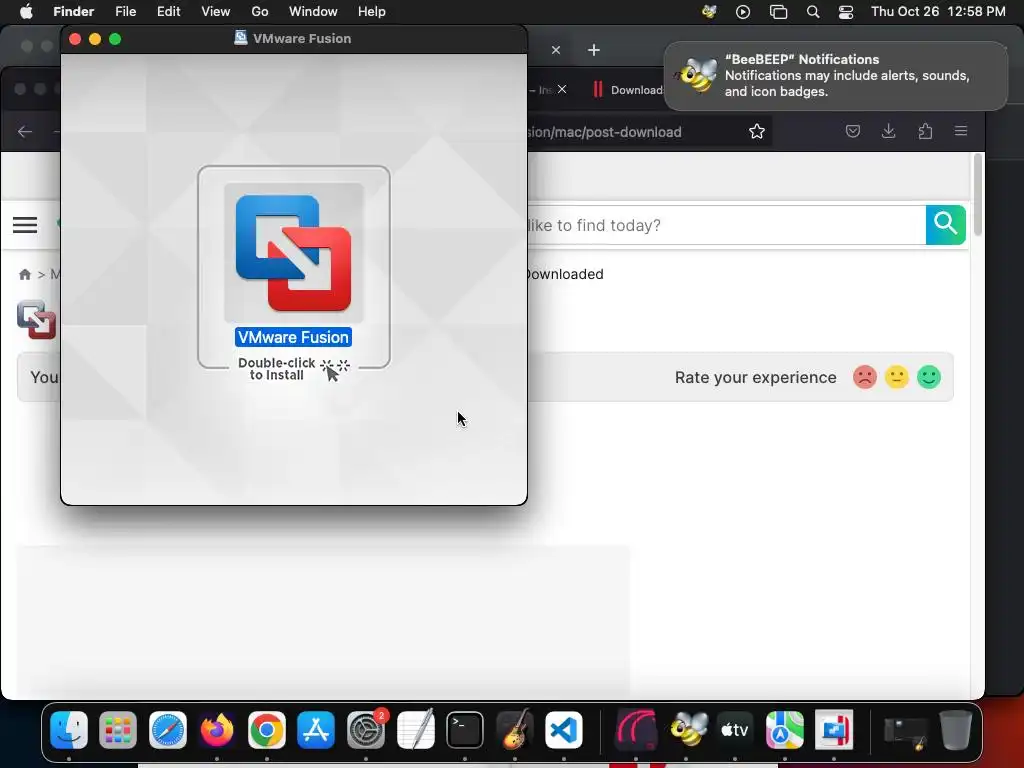Open TextEdit from the Dock
This screenshot has width=1024, height=768.
coord(415,730)
